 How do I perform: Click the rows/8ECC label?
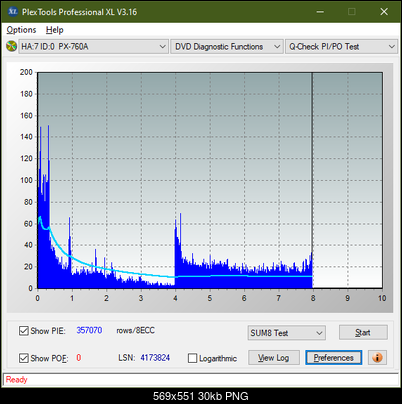tap(135, 330)
